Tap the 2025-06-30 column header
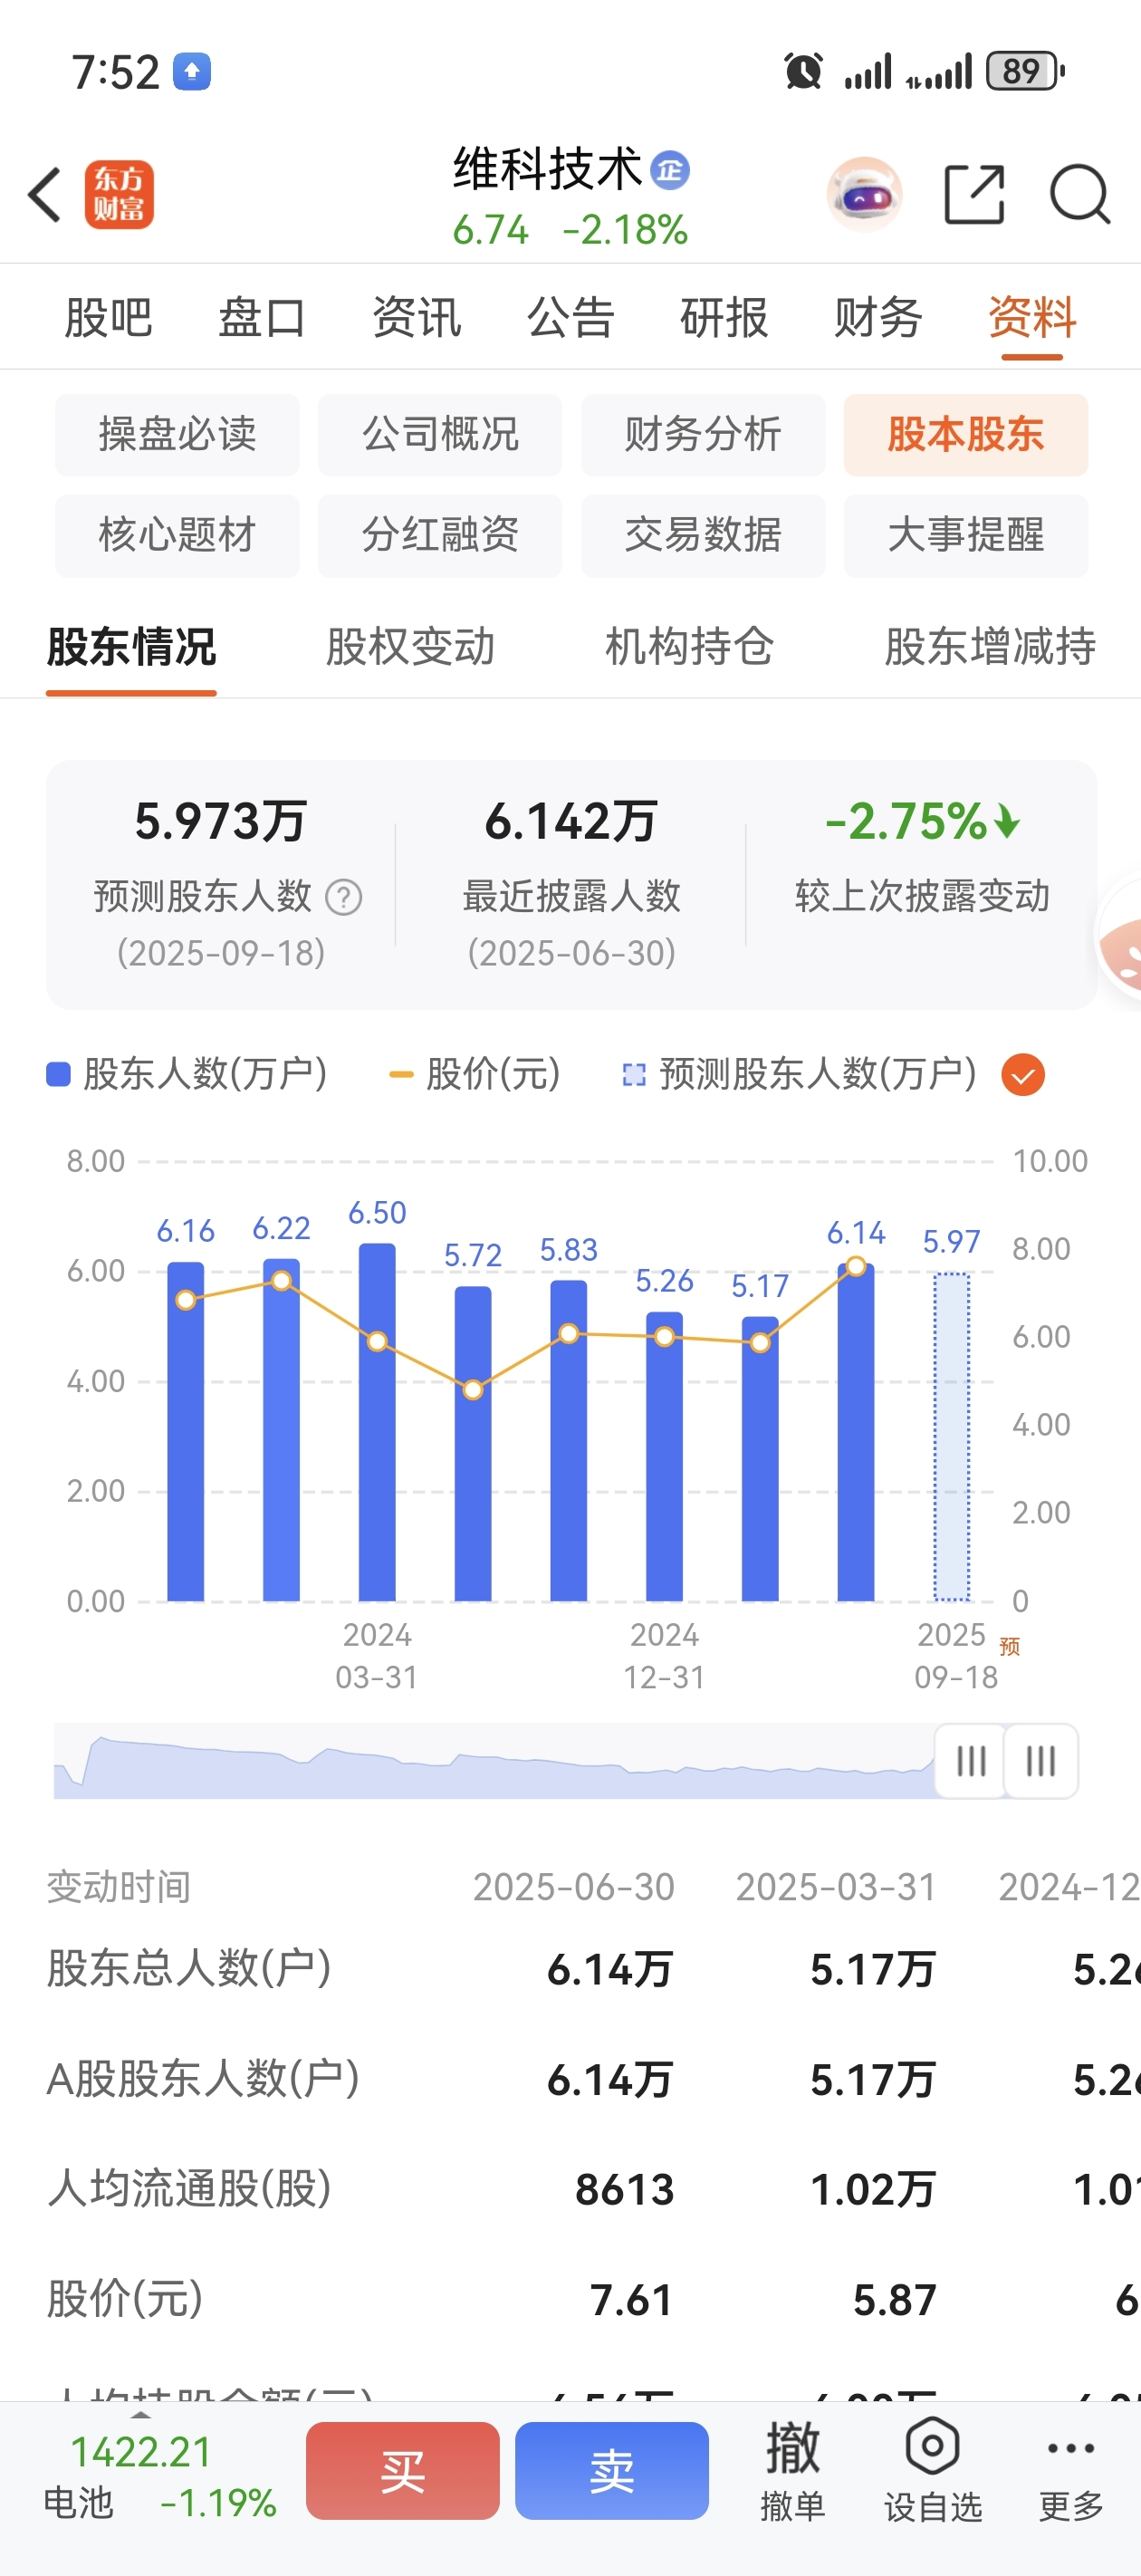Image resolution: width=1141 pixels, height=2576 pixels. tap(574, 1887)
